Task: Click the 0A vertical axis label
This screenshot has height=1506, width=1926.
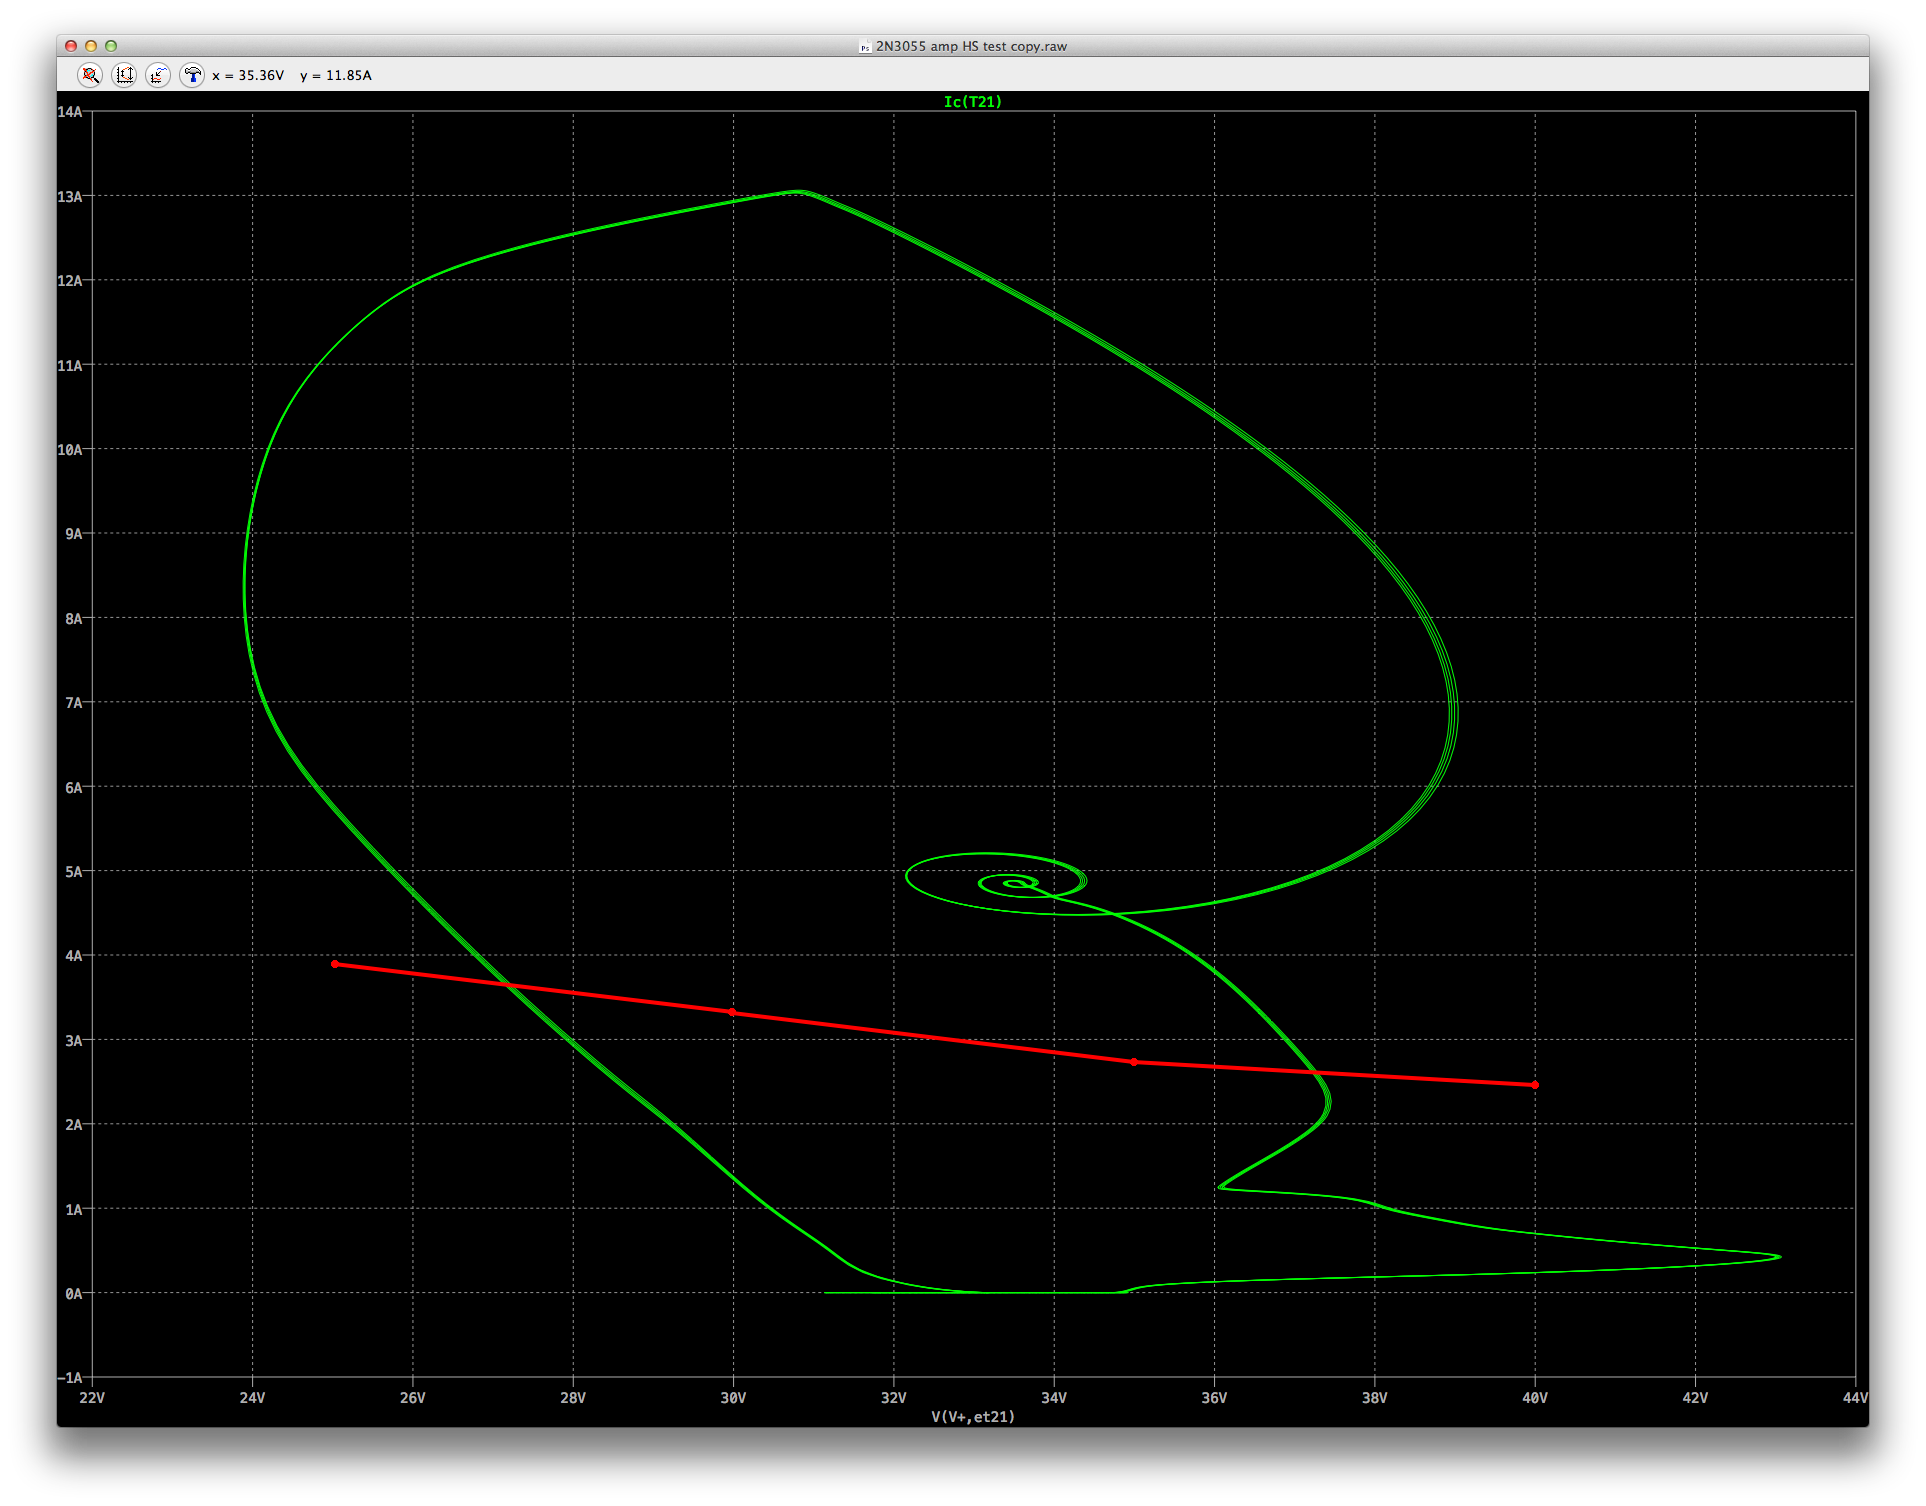Action: point(74,1293)
